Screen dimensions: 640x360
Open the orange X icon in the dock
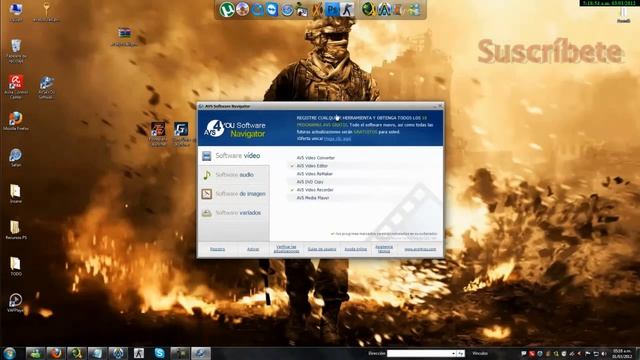point(317,9)
